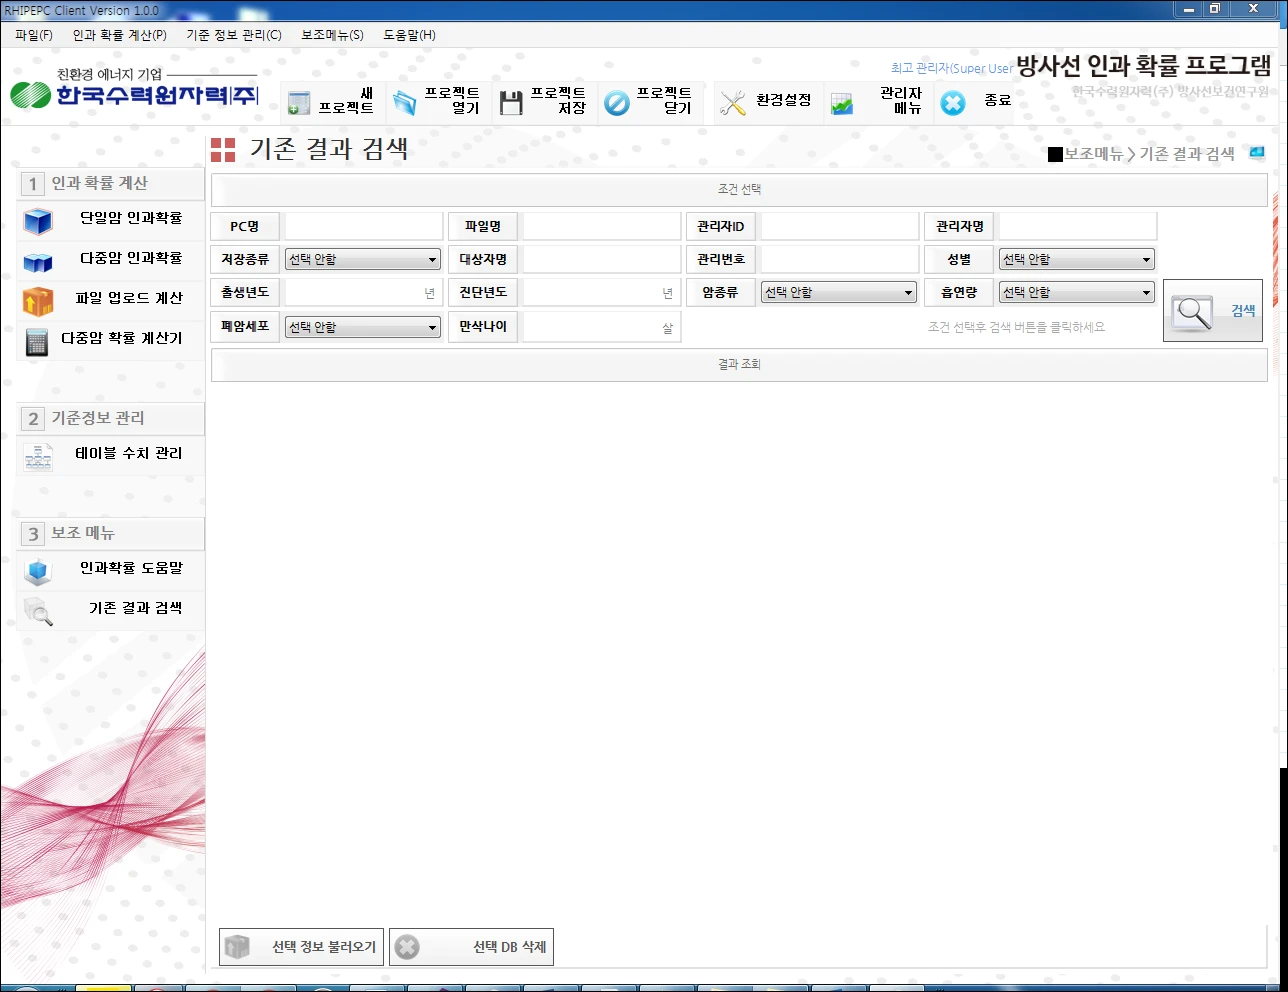Viewport: 1288px width, 992px height.
Task: Open the 기준 정보 관리(C) menu
Action: point(234,35)
